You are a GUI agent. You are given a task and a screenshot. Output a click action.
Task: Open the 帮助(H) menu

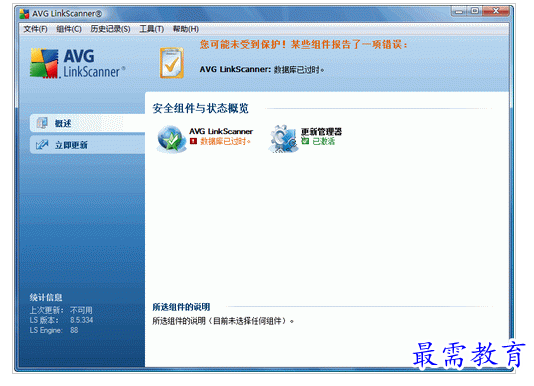186,29
